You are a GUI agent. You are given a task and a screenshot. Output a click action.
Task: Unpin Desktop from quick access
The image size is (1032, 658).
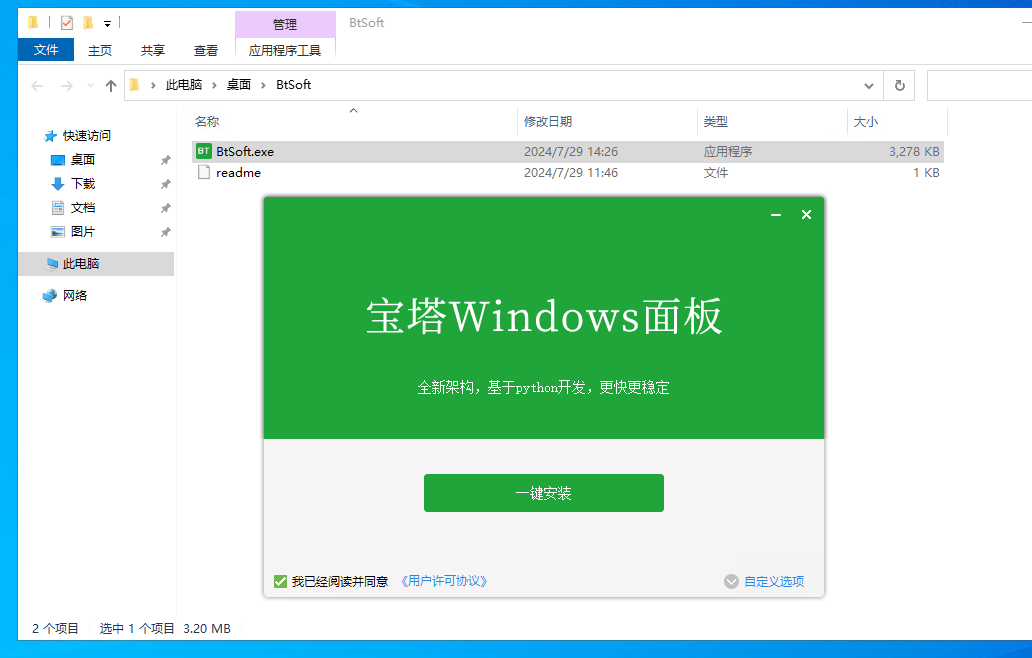point(166,160)
